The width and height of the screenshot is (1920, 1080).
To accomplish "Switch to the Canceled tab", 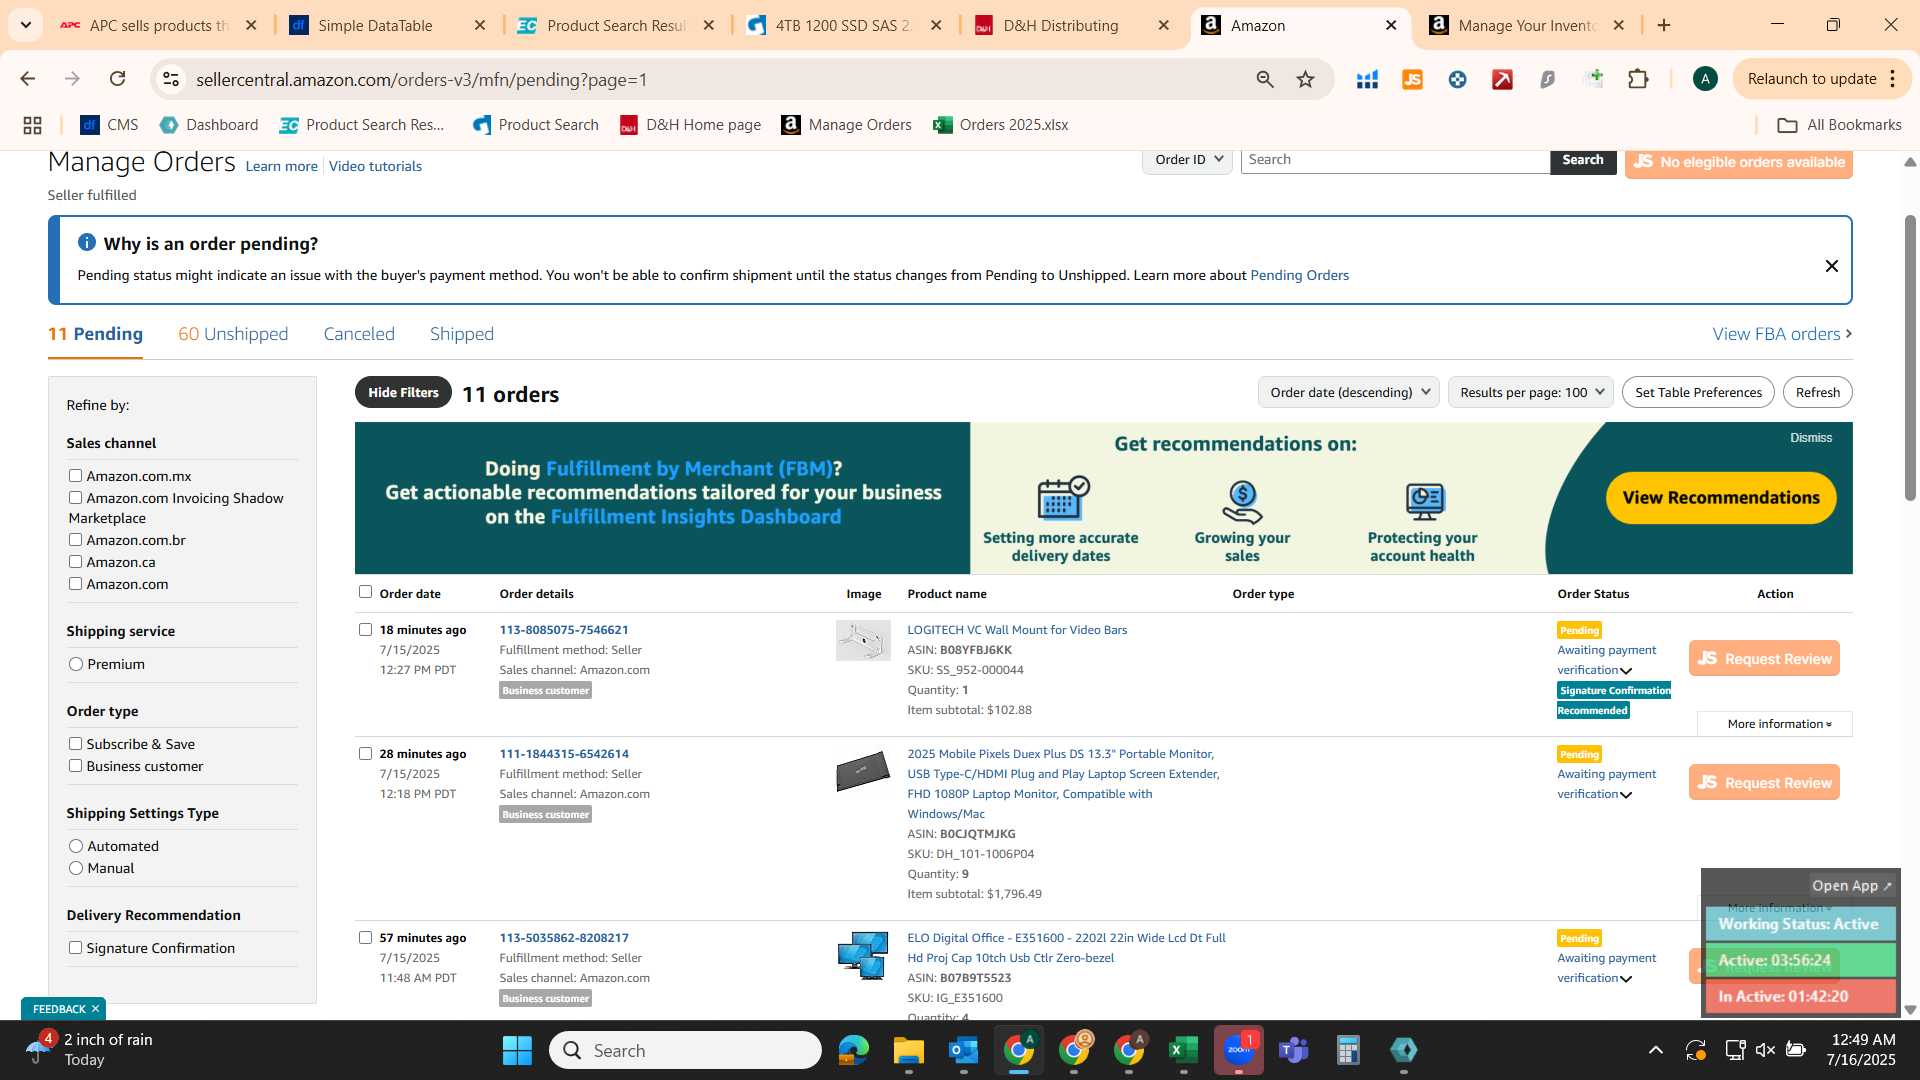I will tap(359, 334).
